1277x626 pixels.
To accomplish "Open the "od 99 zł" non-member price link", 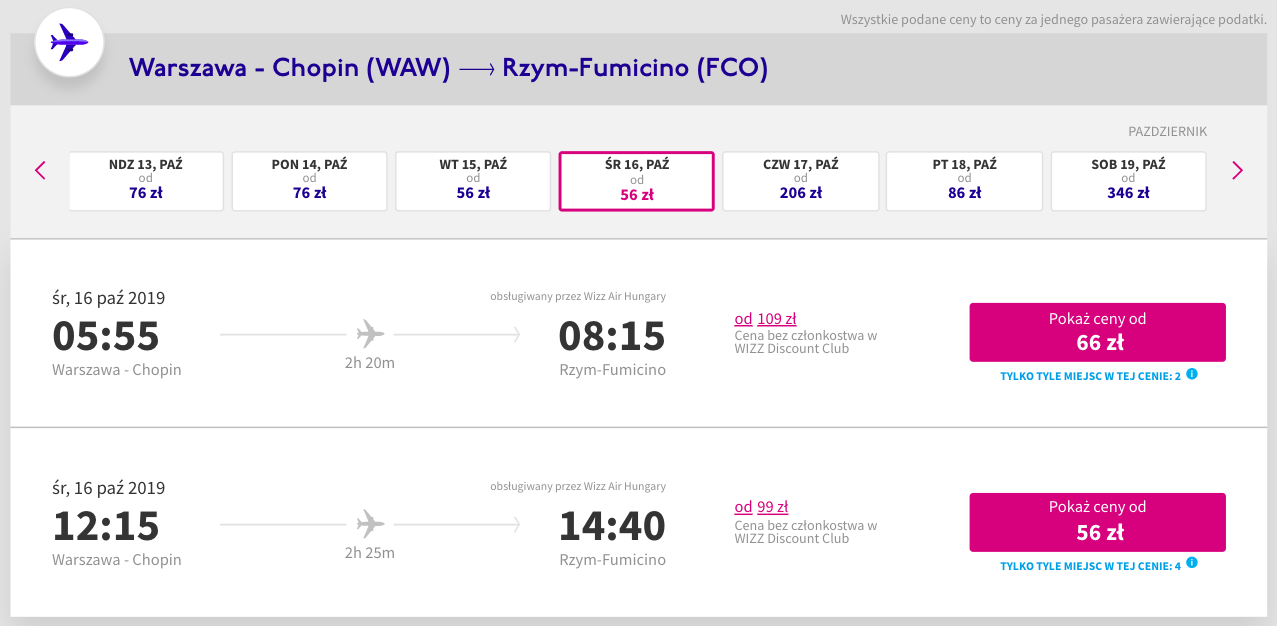I will click(x=761, y=507).
